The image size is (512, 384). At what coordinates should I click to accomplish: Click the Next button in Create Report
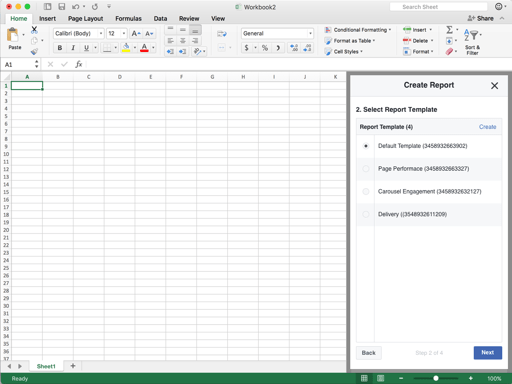point(488,353)
